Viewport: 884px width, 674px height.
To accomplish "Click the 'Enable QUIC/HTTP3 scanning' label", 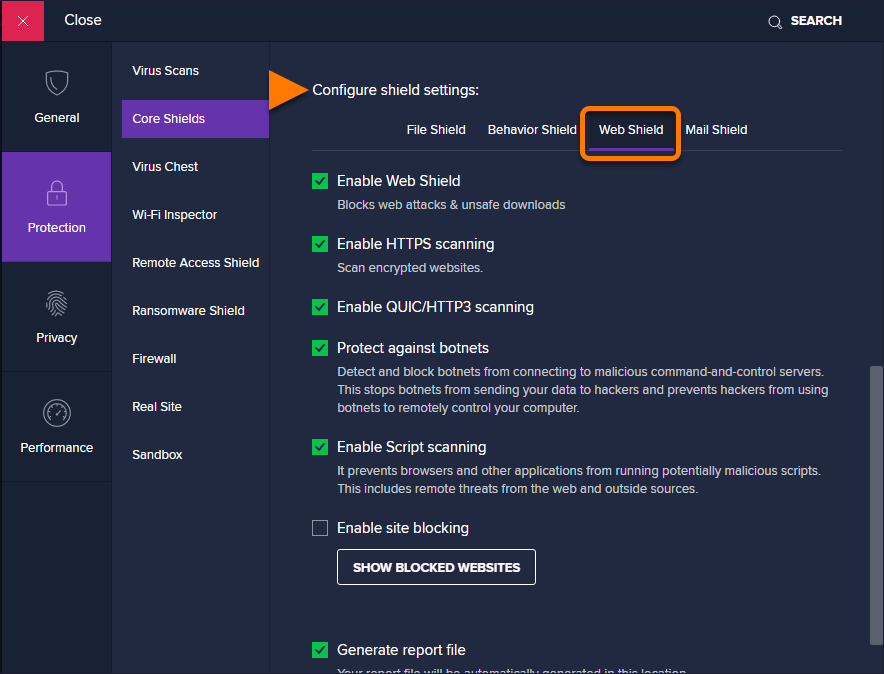I will point(435,307).
